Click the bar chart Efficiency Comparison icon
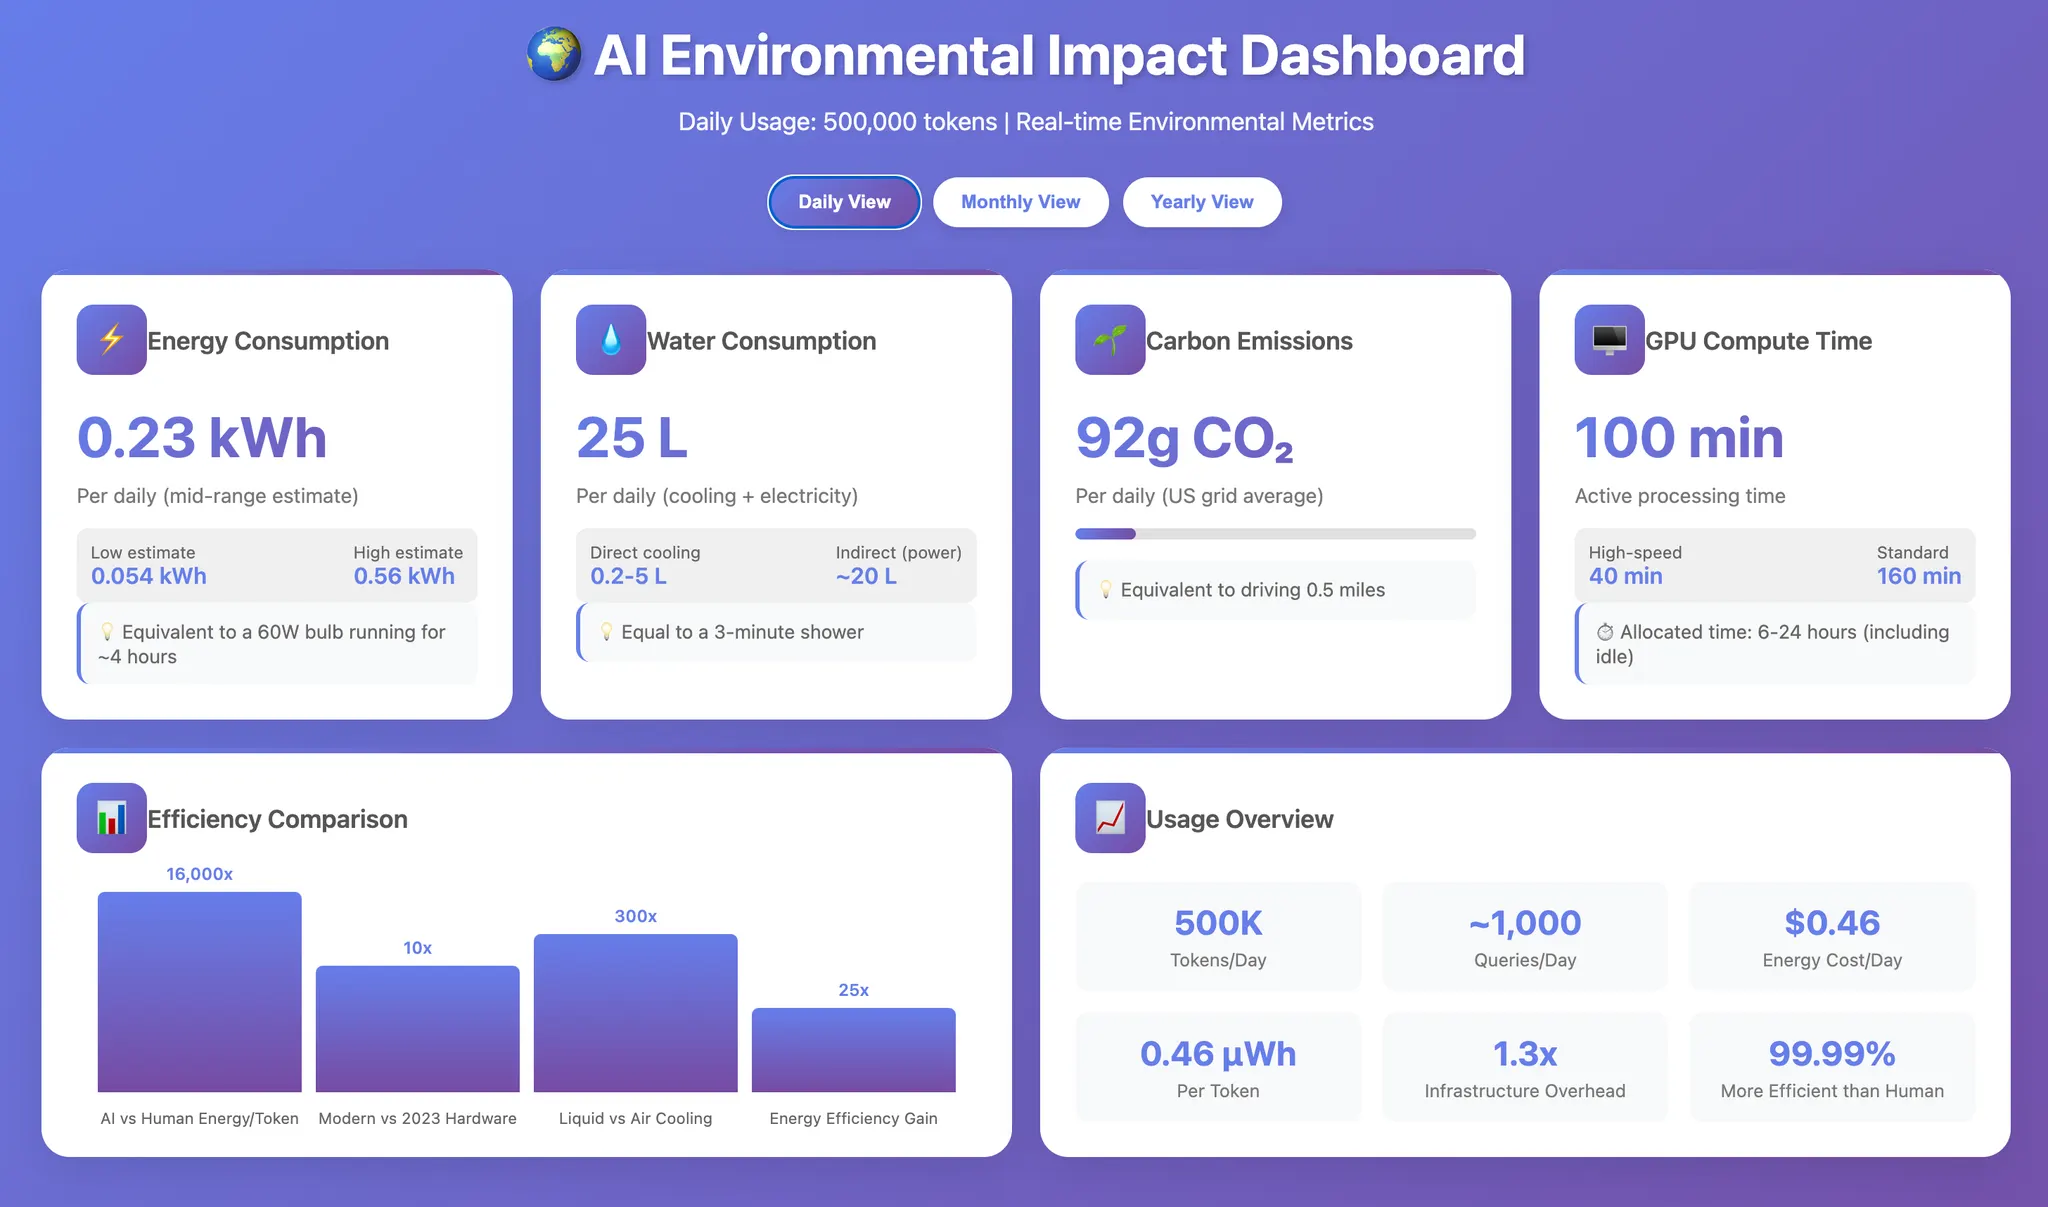Image resolution: width=2048 pixels, height=1207 pixels. [x=112, y=818]
